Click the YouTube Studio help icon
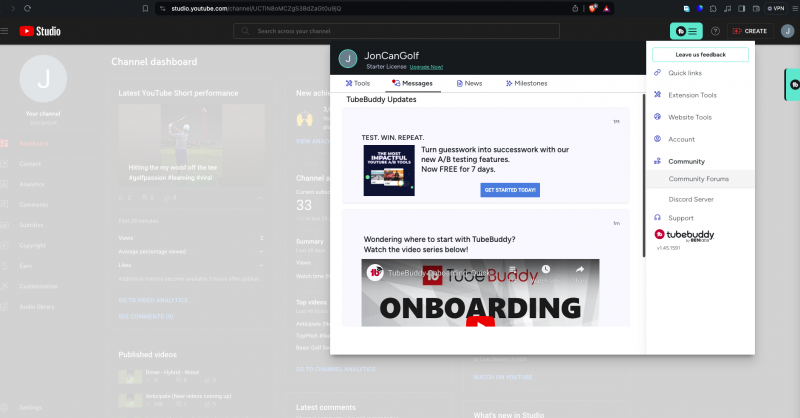The width and height of the screenshot is (800, 418). 715,31
